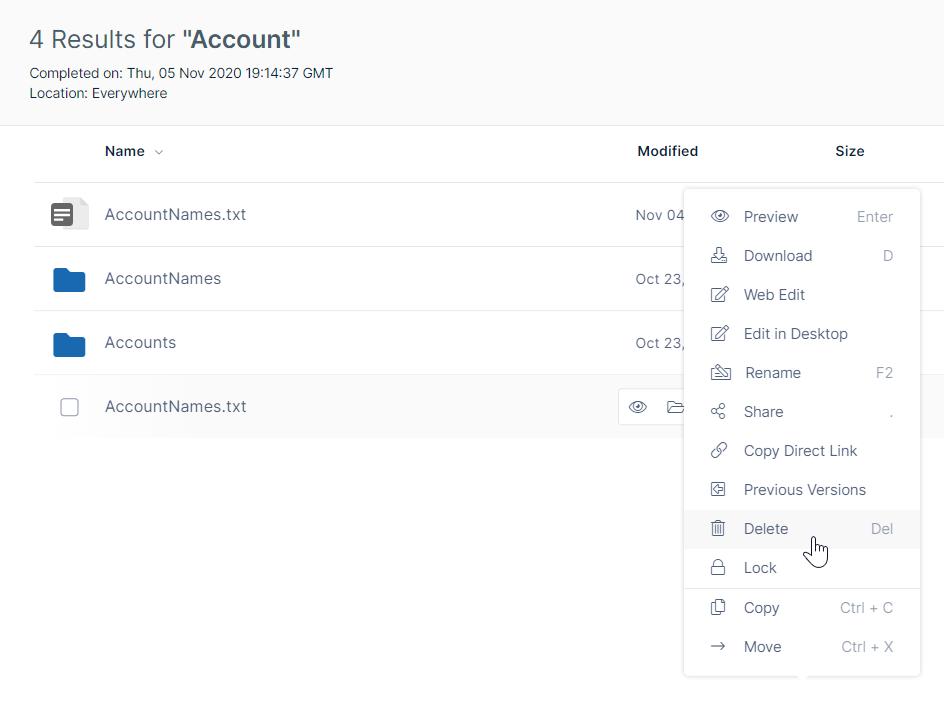Click the Preview eye icon in context menu
944x703 pixels.
pos(719,217)
